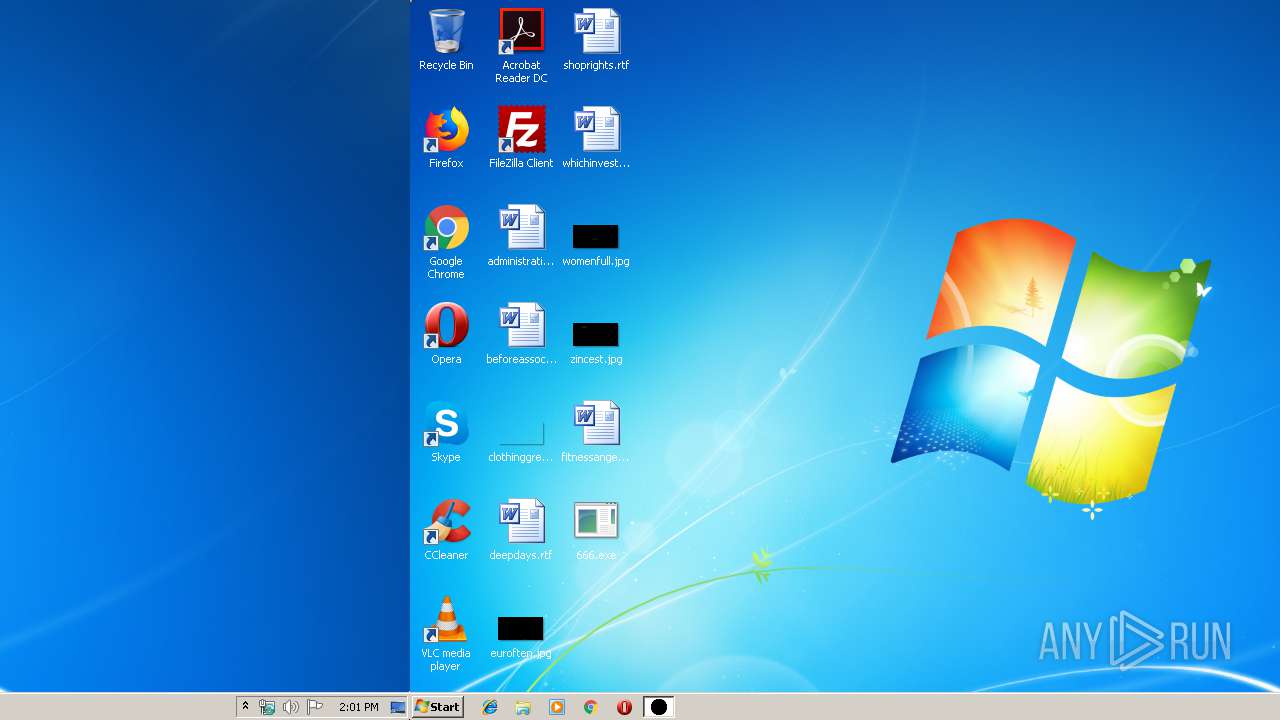The height and width of the screenshot is (720, 1280).
Task: Select euroften.jpg image file
Action: 521,636
